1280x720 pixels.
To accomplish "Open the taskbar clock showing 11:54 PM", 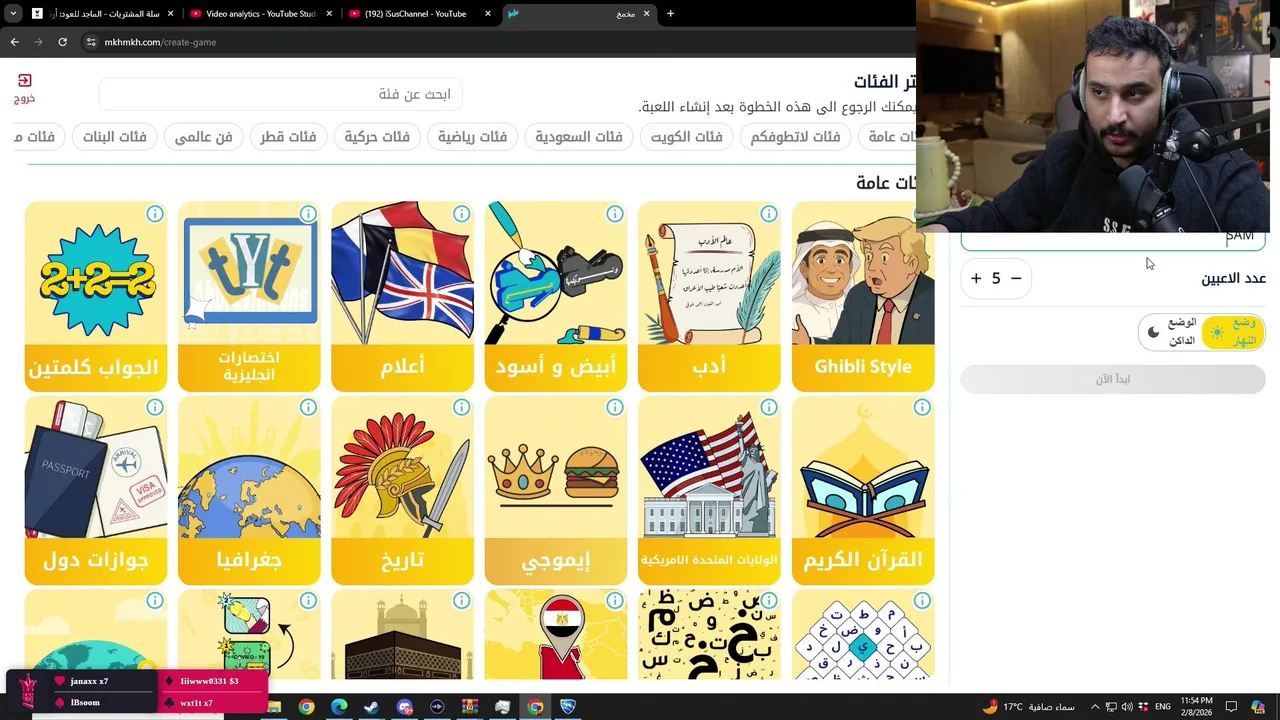I will tap(1197, 707).
